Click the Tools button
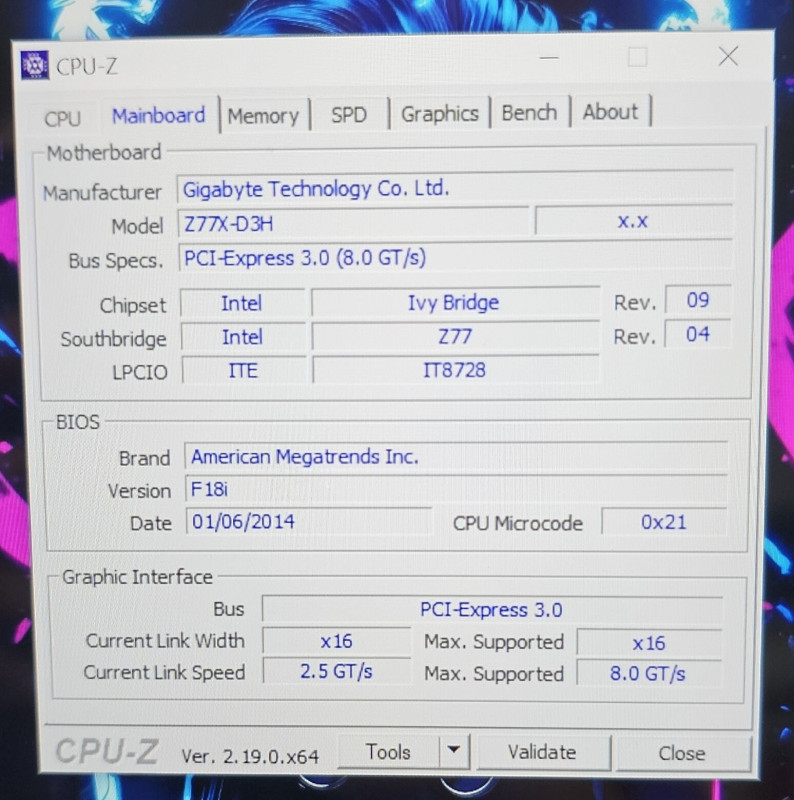 (x=388, y=752)
